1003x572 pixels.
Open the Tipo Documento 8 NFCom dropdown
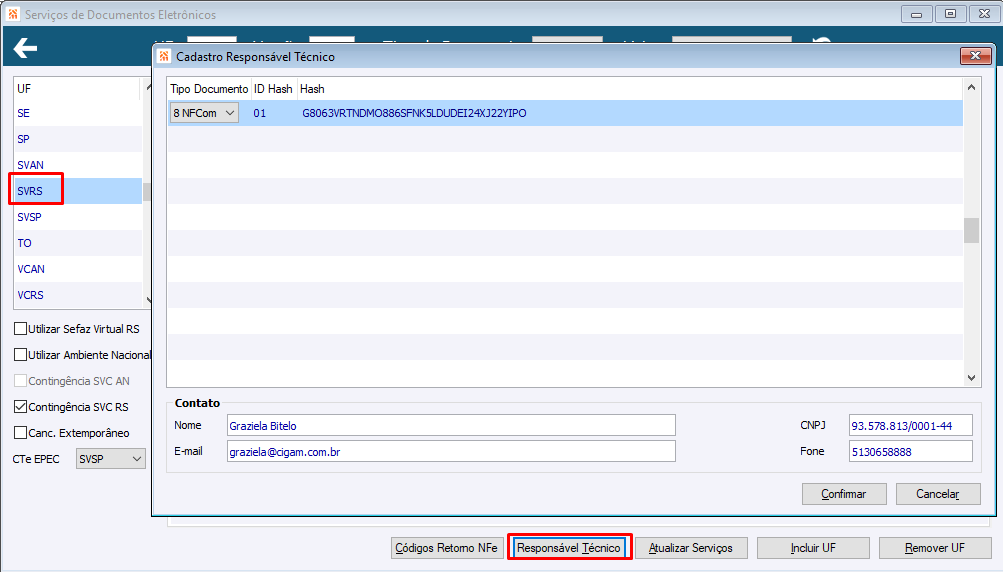click(204, 113)
